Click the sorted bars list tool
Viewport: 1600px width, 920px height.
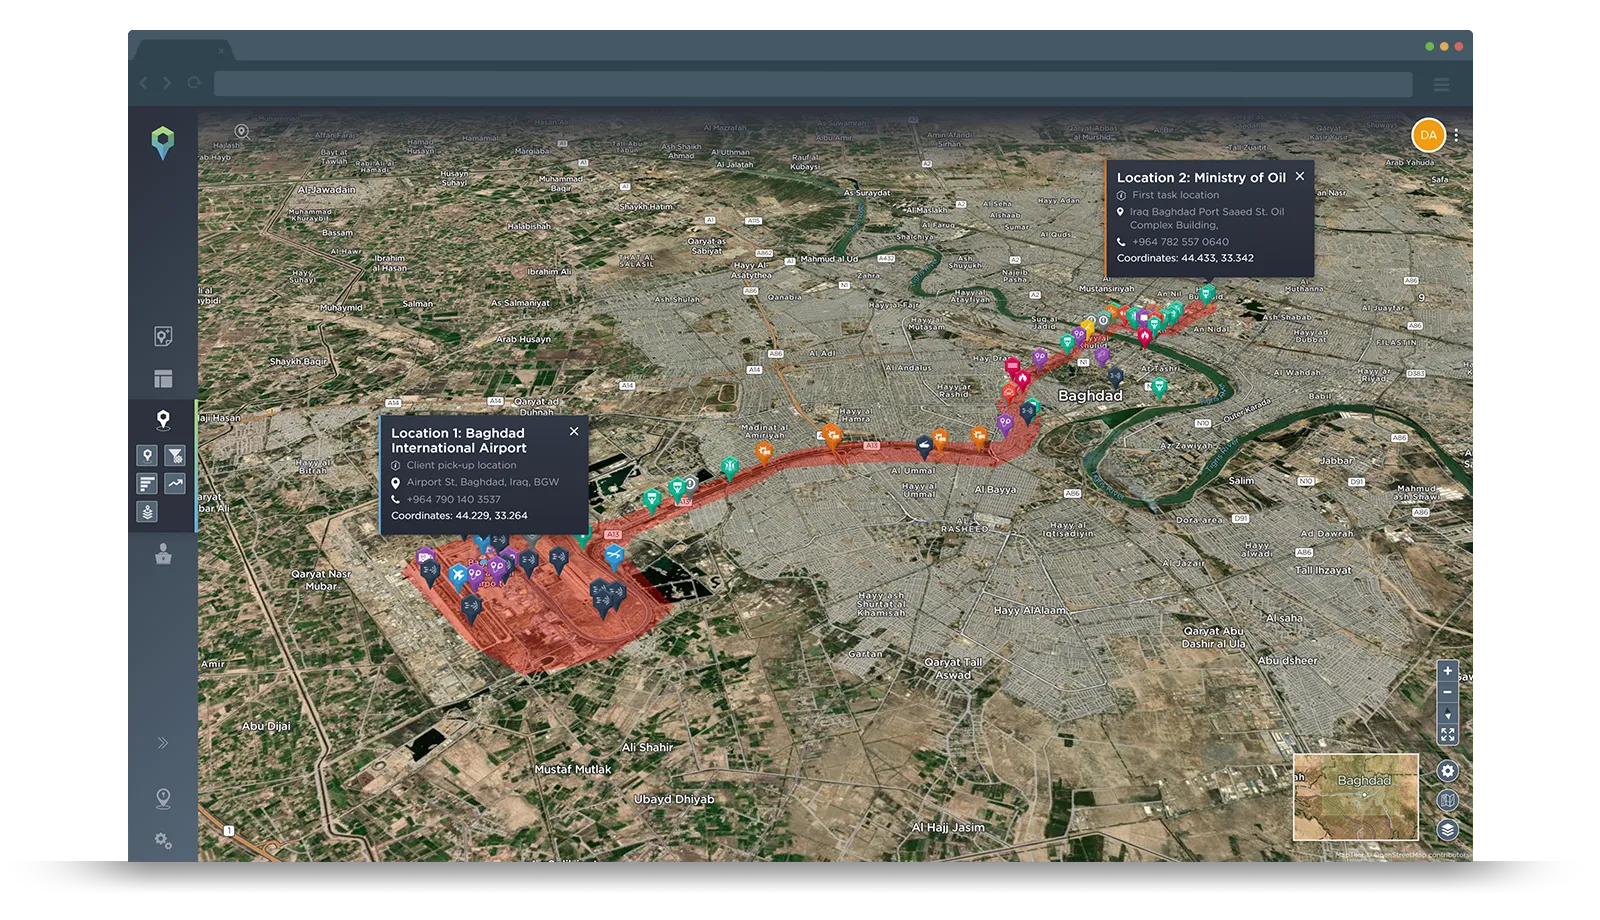click(x=147, y=484)
